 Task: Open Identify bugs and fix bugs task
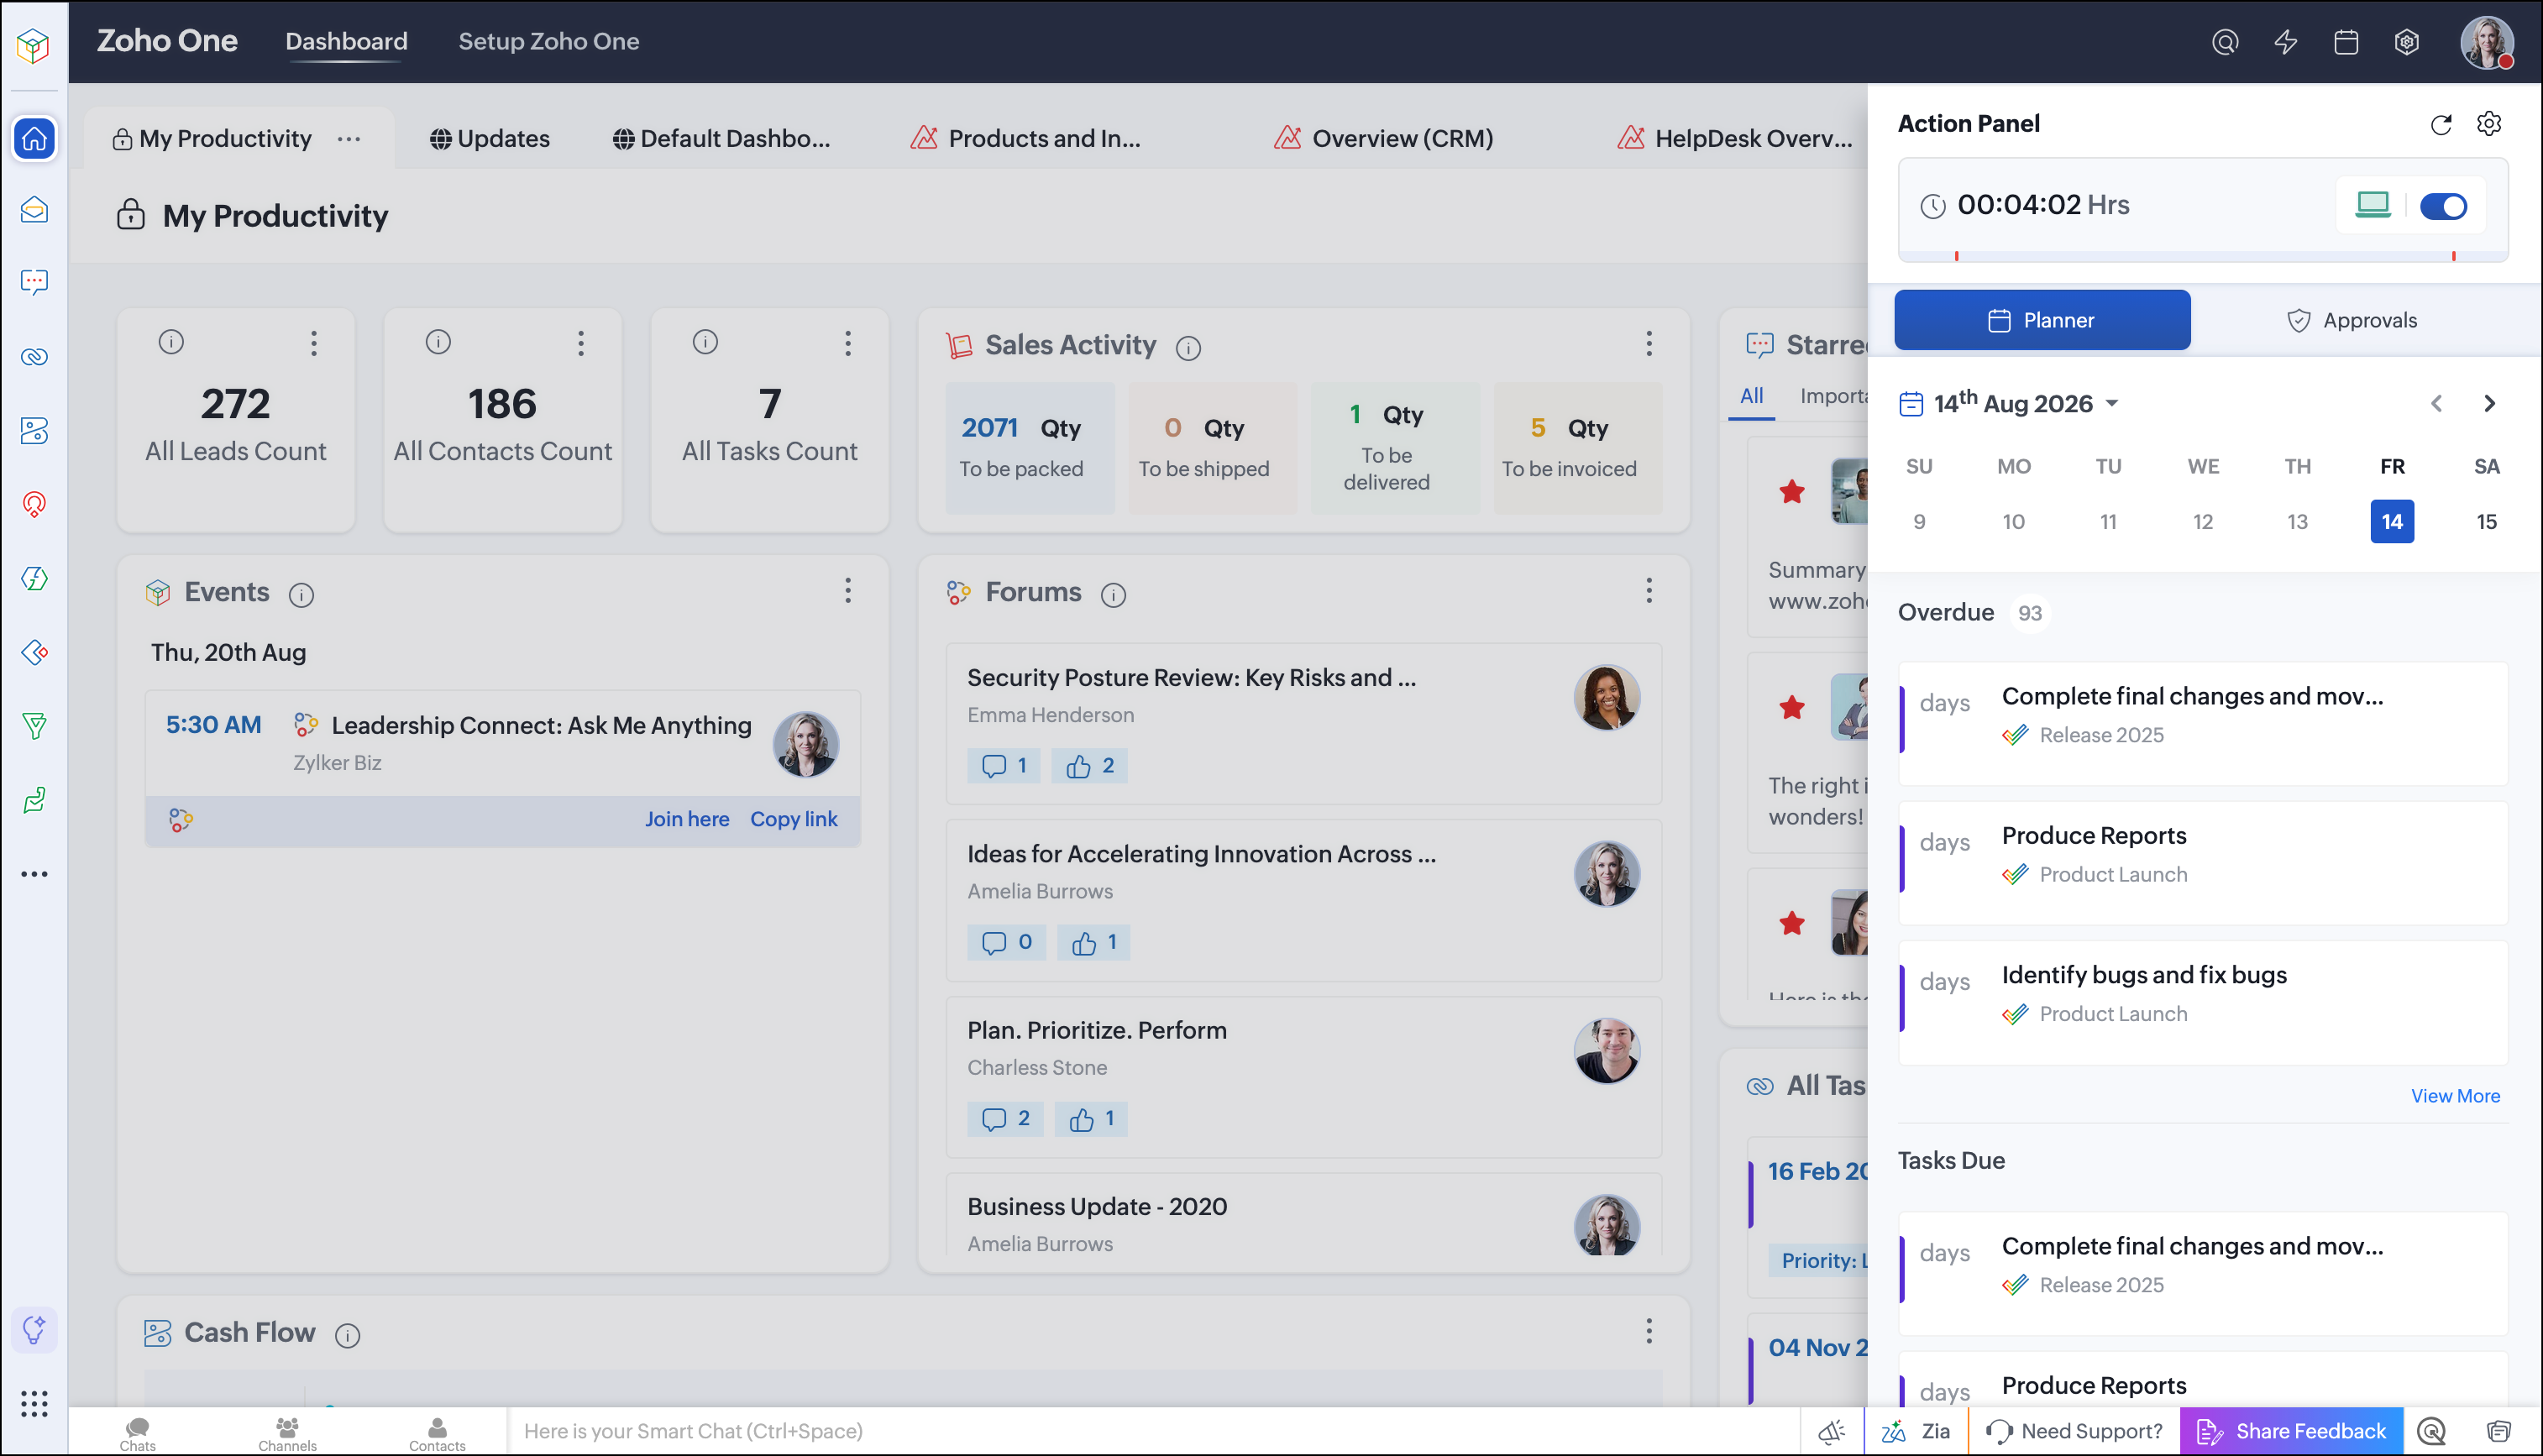pyautogui.click(x=2203, y=1002)
